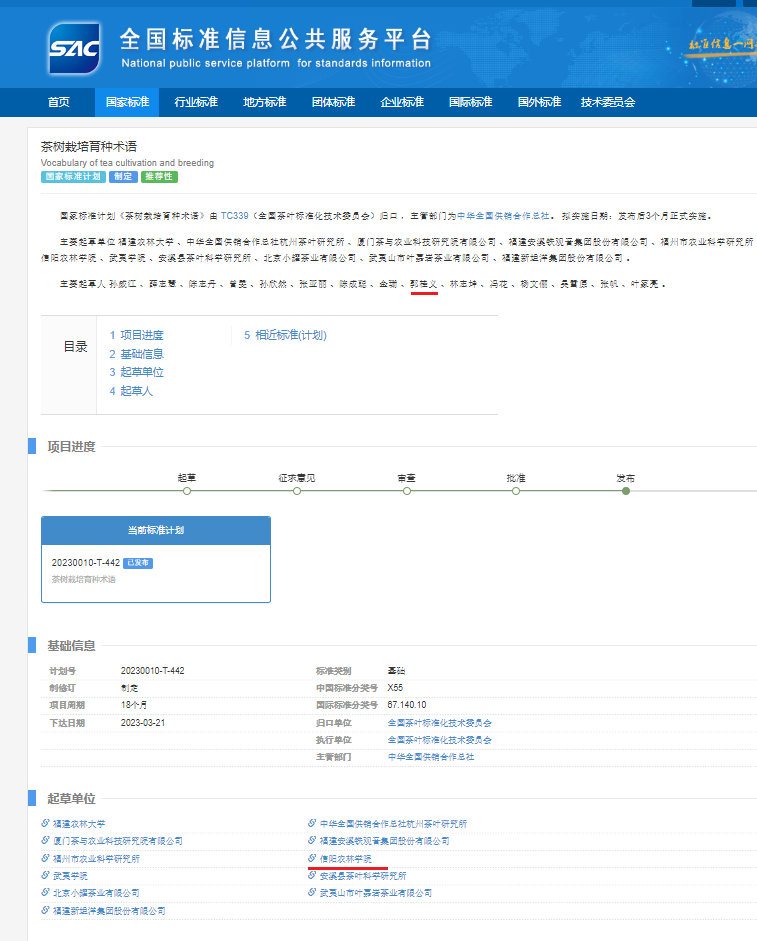
Task: Click link icon beside 福建农林大学
Action: click(46, 824)
